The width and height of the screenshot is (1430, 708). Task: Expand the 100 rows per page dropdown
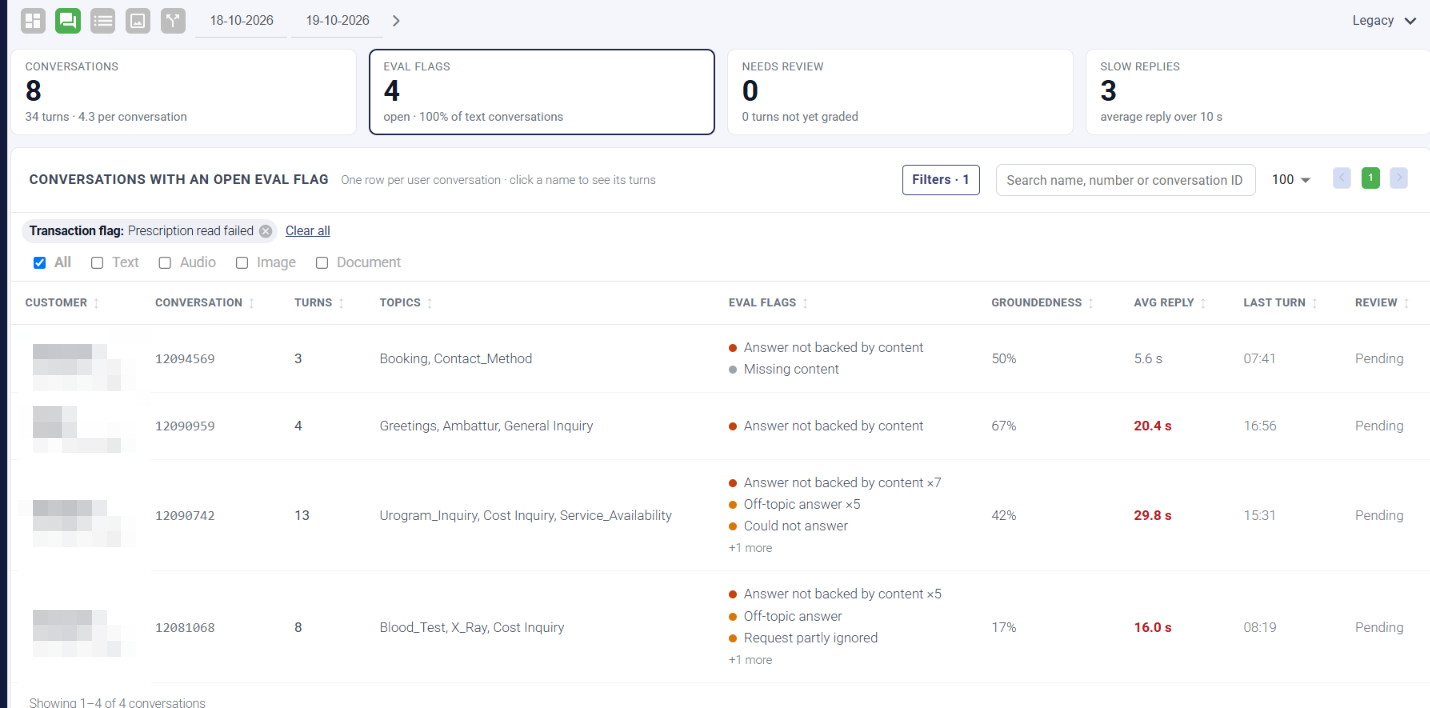click(1291, 180)
